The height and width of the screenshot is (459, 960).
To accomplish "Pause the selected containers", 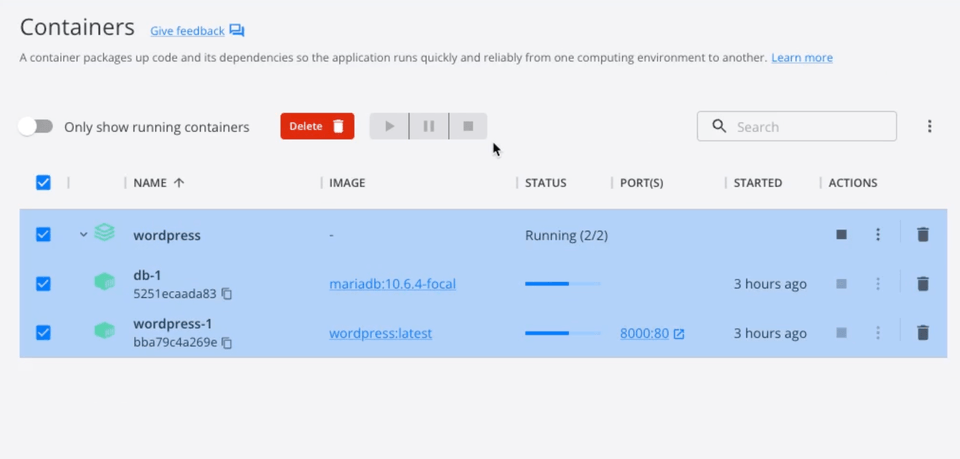I will click(429, 126).
